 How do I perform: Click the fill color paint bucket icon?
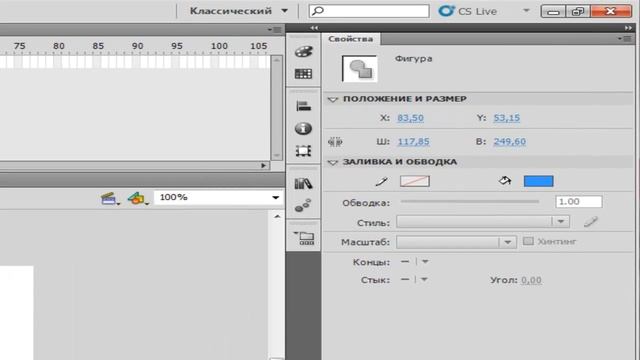point(505,181)
